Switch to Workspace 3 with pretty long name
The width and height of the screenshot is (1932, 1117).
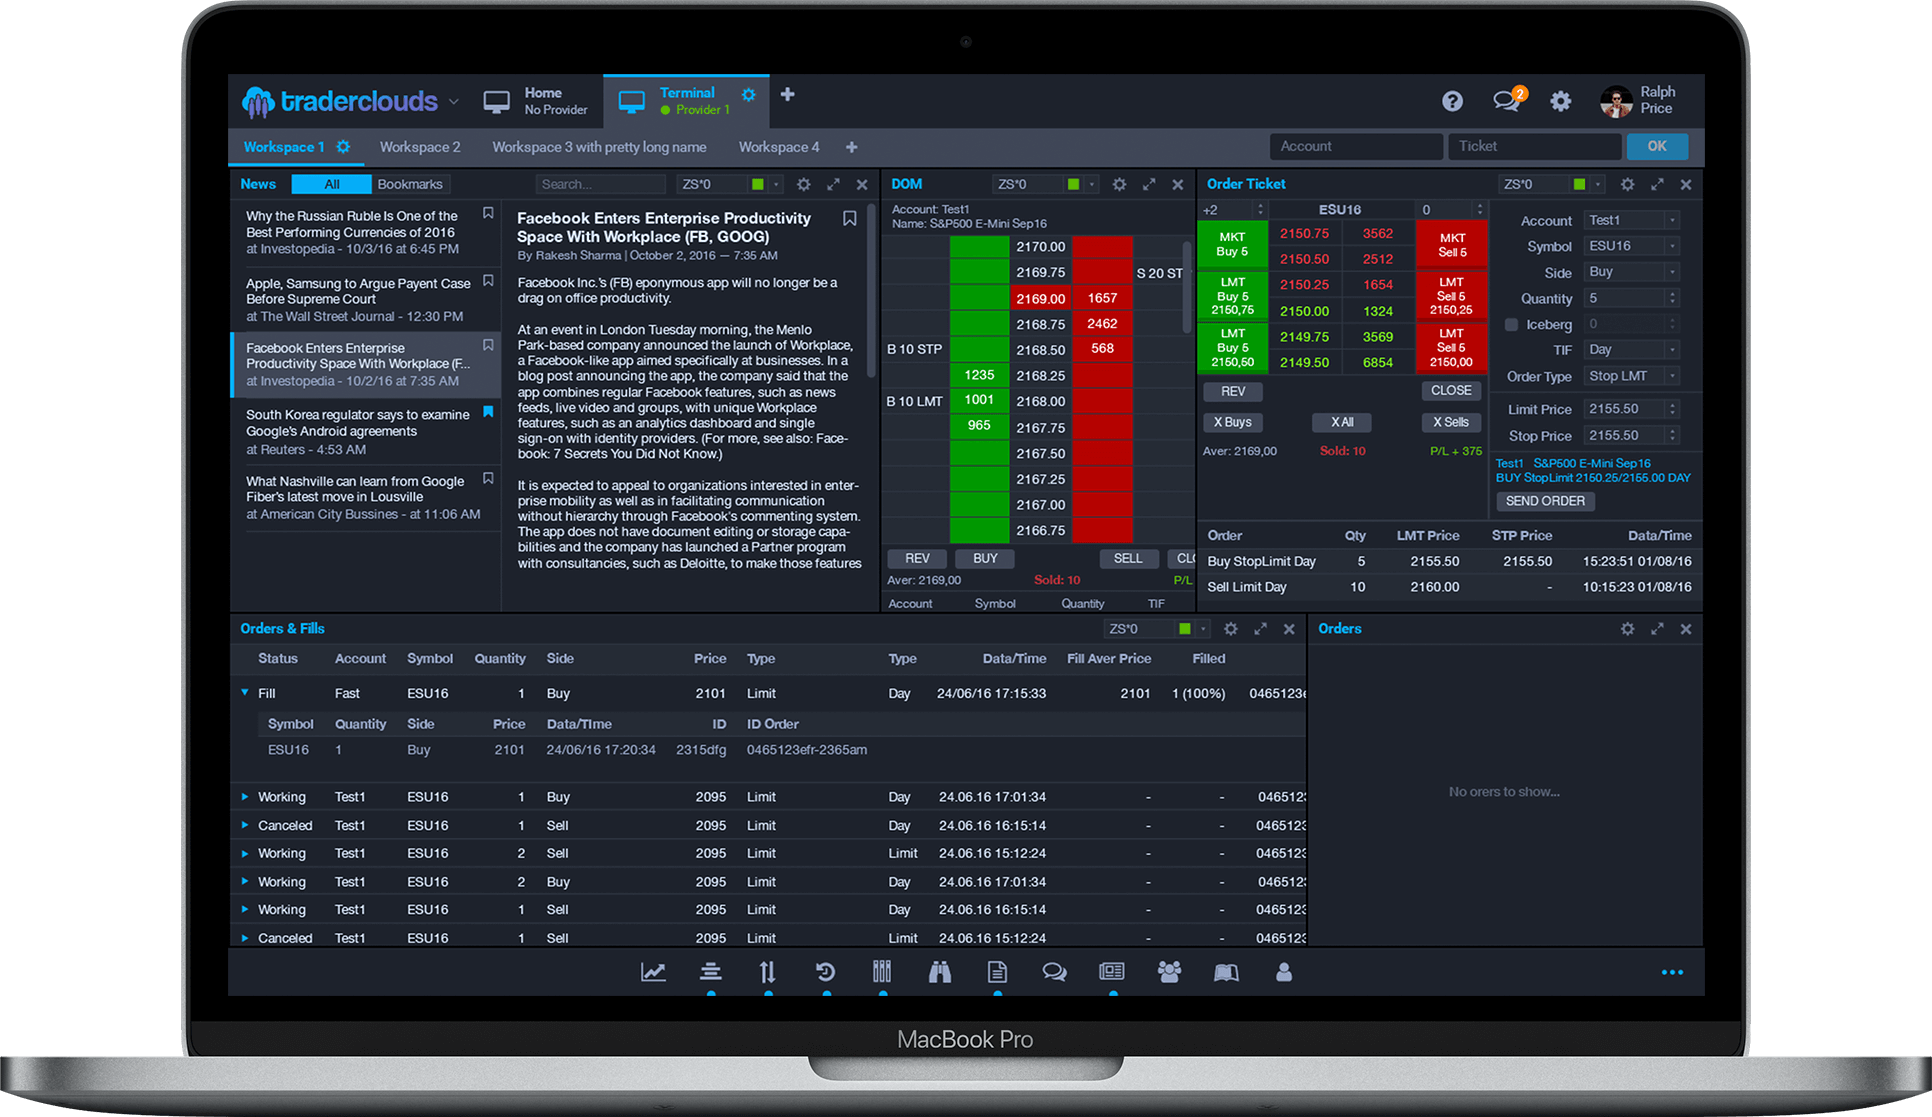tap(599, 147)
